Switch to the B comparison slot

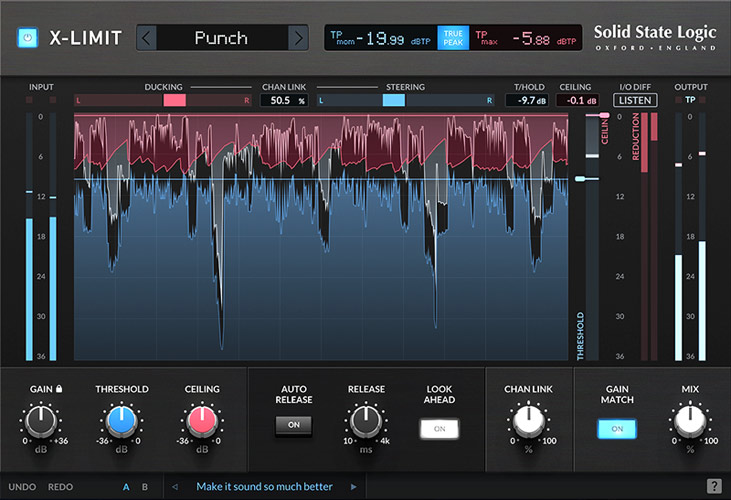(144, 487)
